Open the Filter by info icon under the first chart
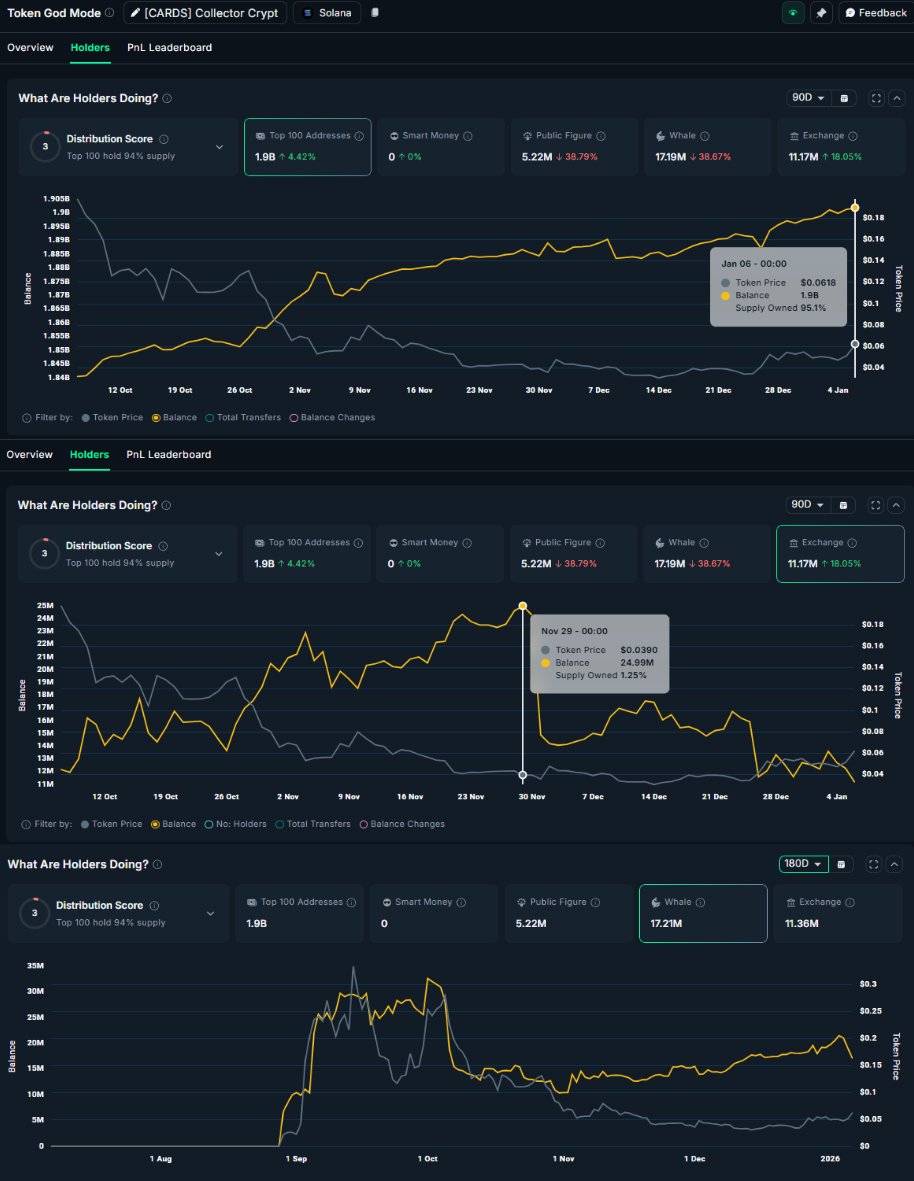 pyautogui.click(x=26, y=418)
